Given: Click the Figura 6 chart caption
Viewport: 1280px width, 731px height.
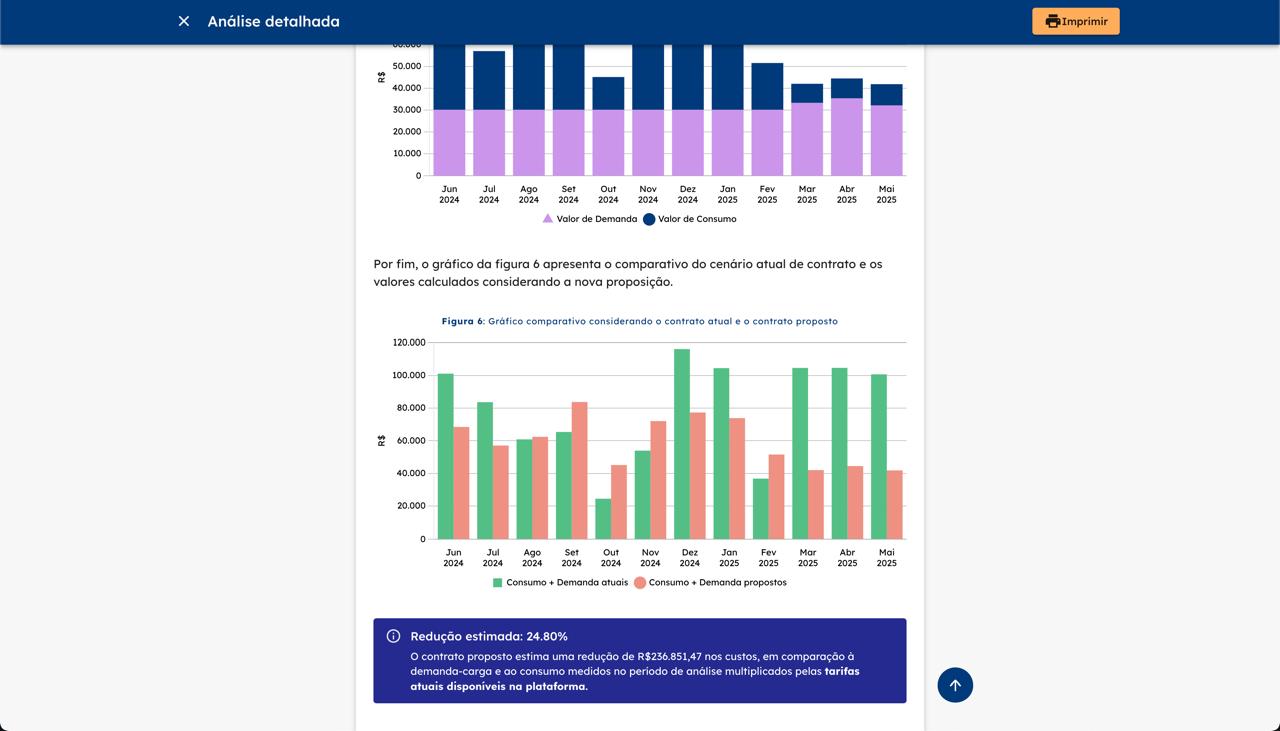Looking at the screenshot, I should pyautogui.click(x=639, y=321).
